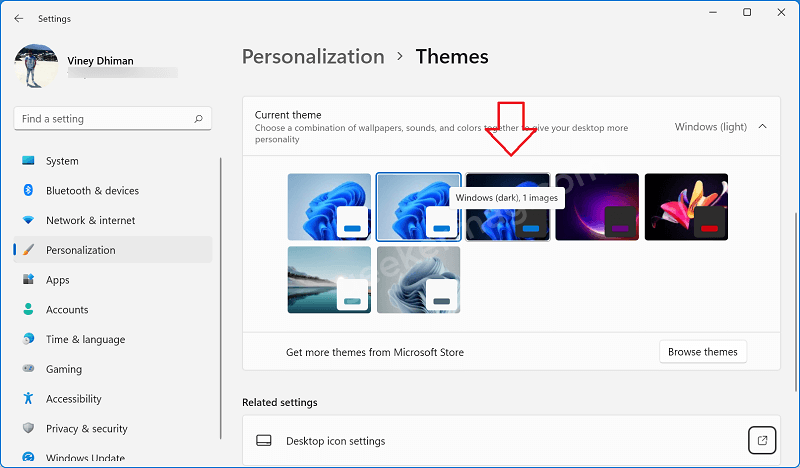Open Accounts settings page
This screenshot has height=468, width=800.
pos(113,309)
